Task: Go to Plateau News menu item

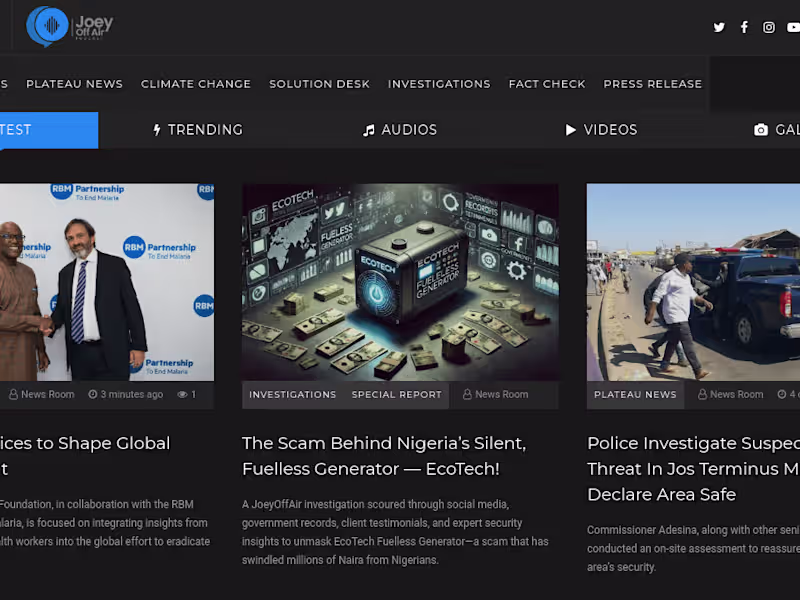Action: point(74,84)
